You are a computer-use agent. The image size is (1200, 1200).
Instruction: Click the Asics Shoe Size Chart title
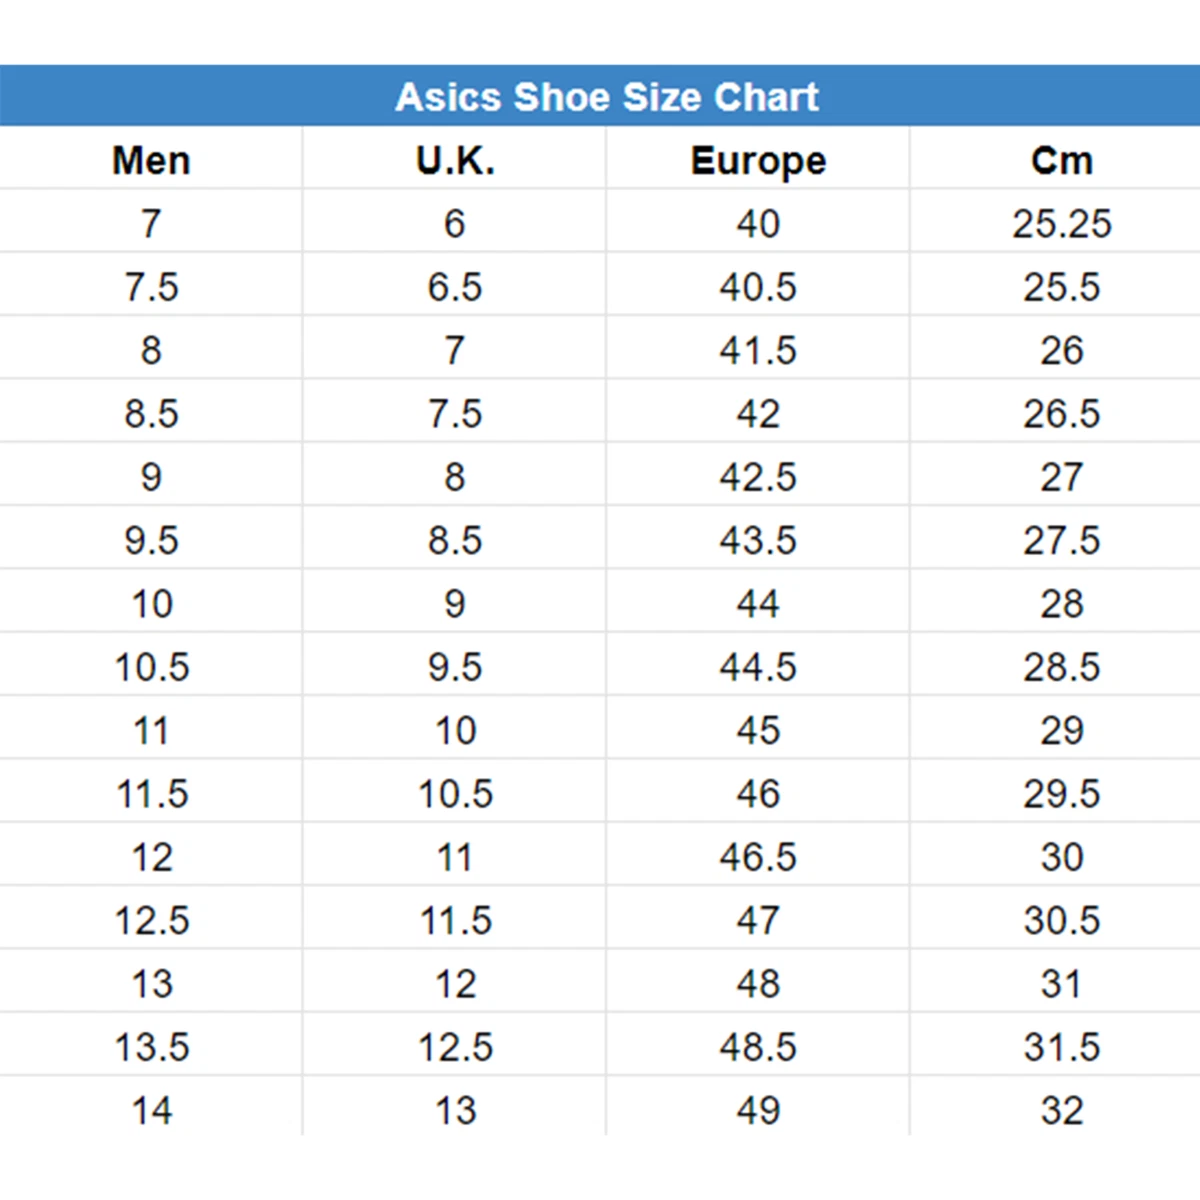[607, 97]
